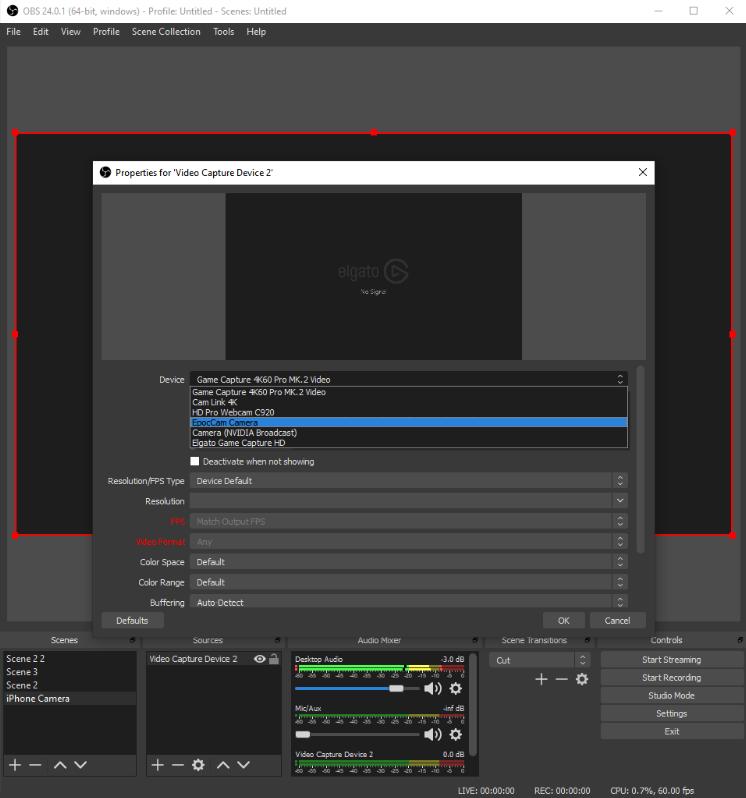This screenshot has width=746, height=798.
Task: Click the Properties dialog vertical scrollbar
Action: (x=641, y=460)
